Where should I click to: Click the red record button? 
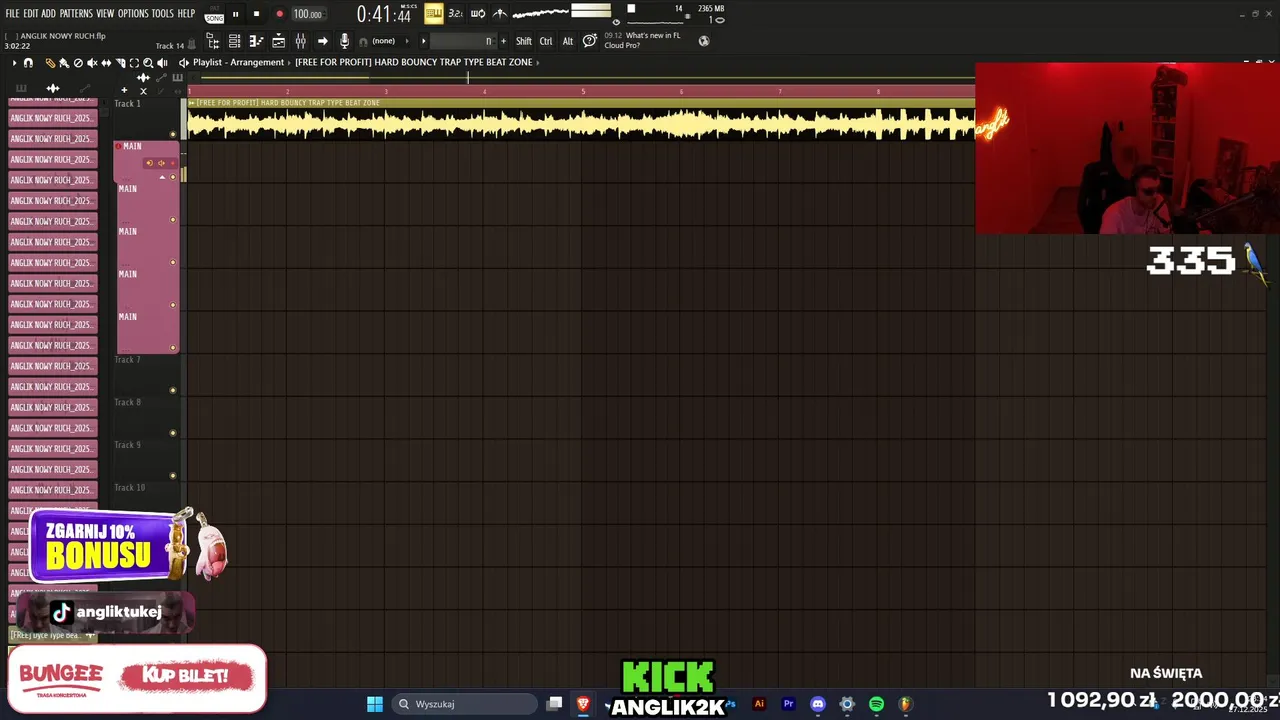tap(279, 14)
